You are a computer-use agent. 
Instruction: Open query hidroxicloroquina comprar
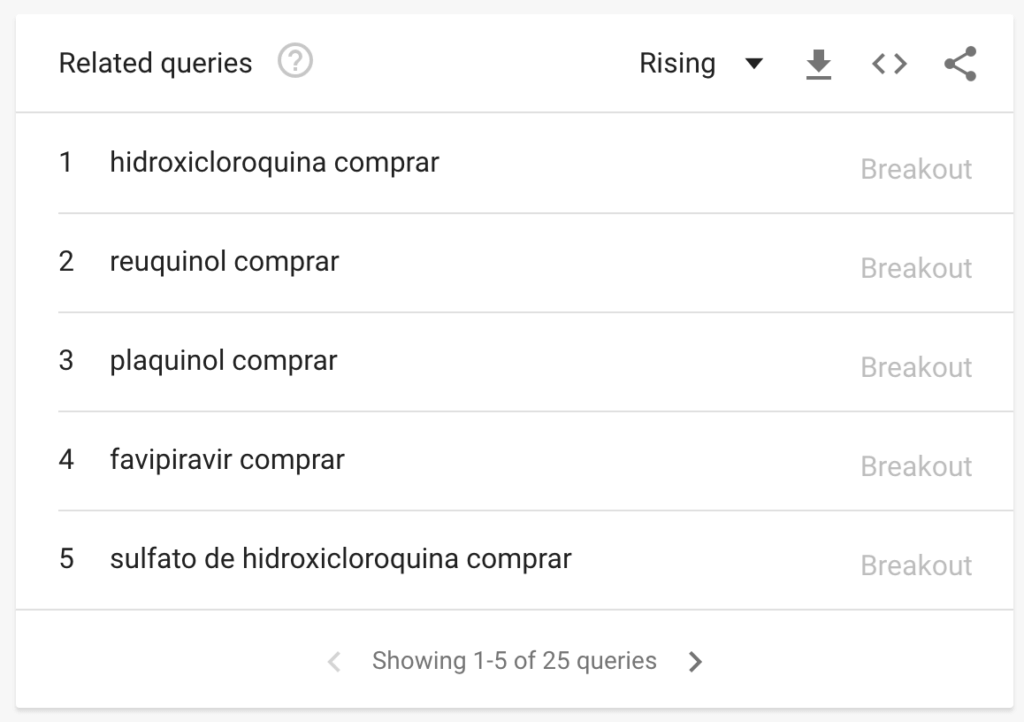pos(274,163)
